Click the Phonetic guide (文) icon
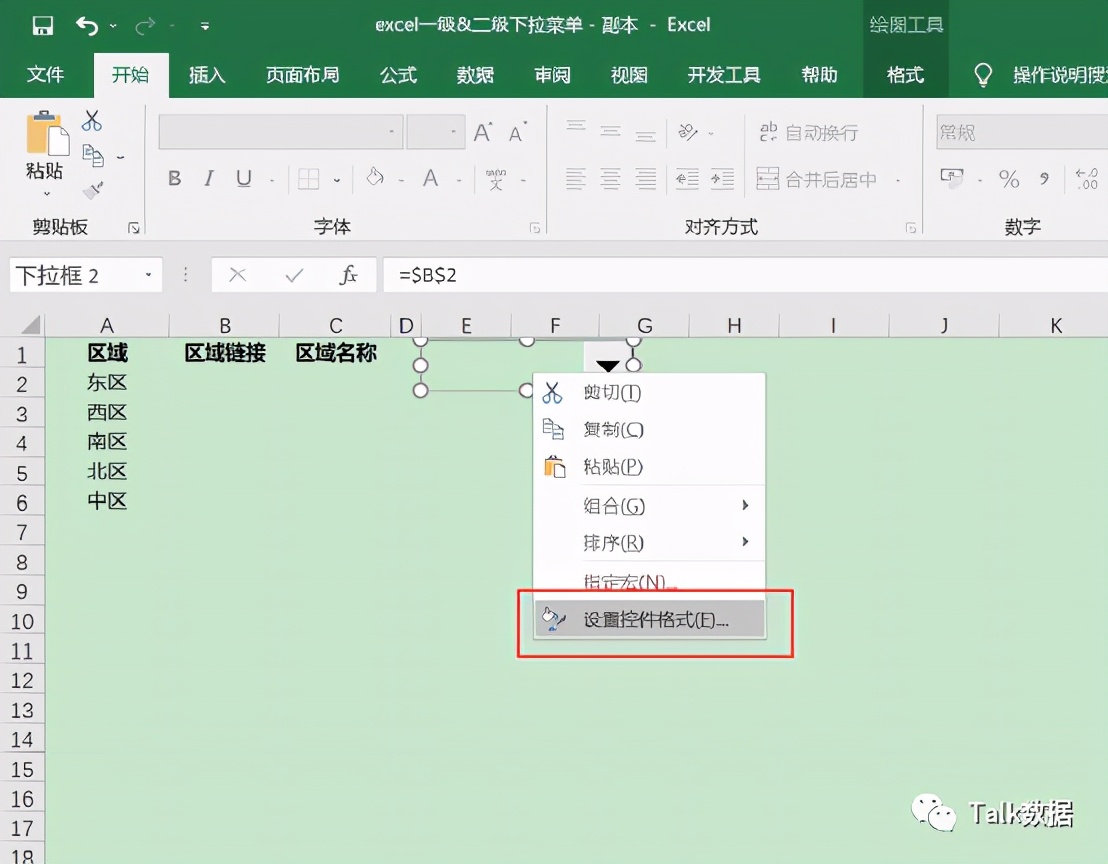 pos(496,179)
